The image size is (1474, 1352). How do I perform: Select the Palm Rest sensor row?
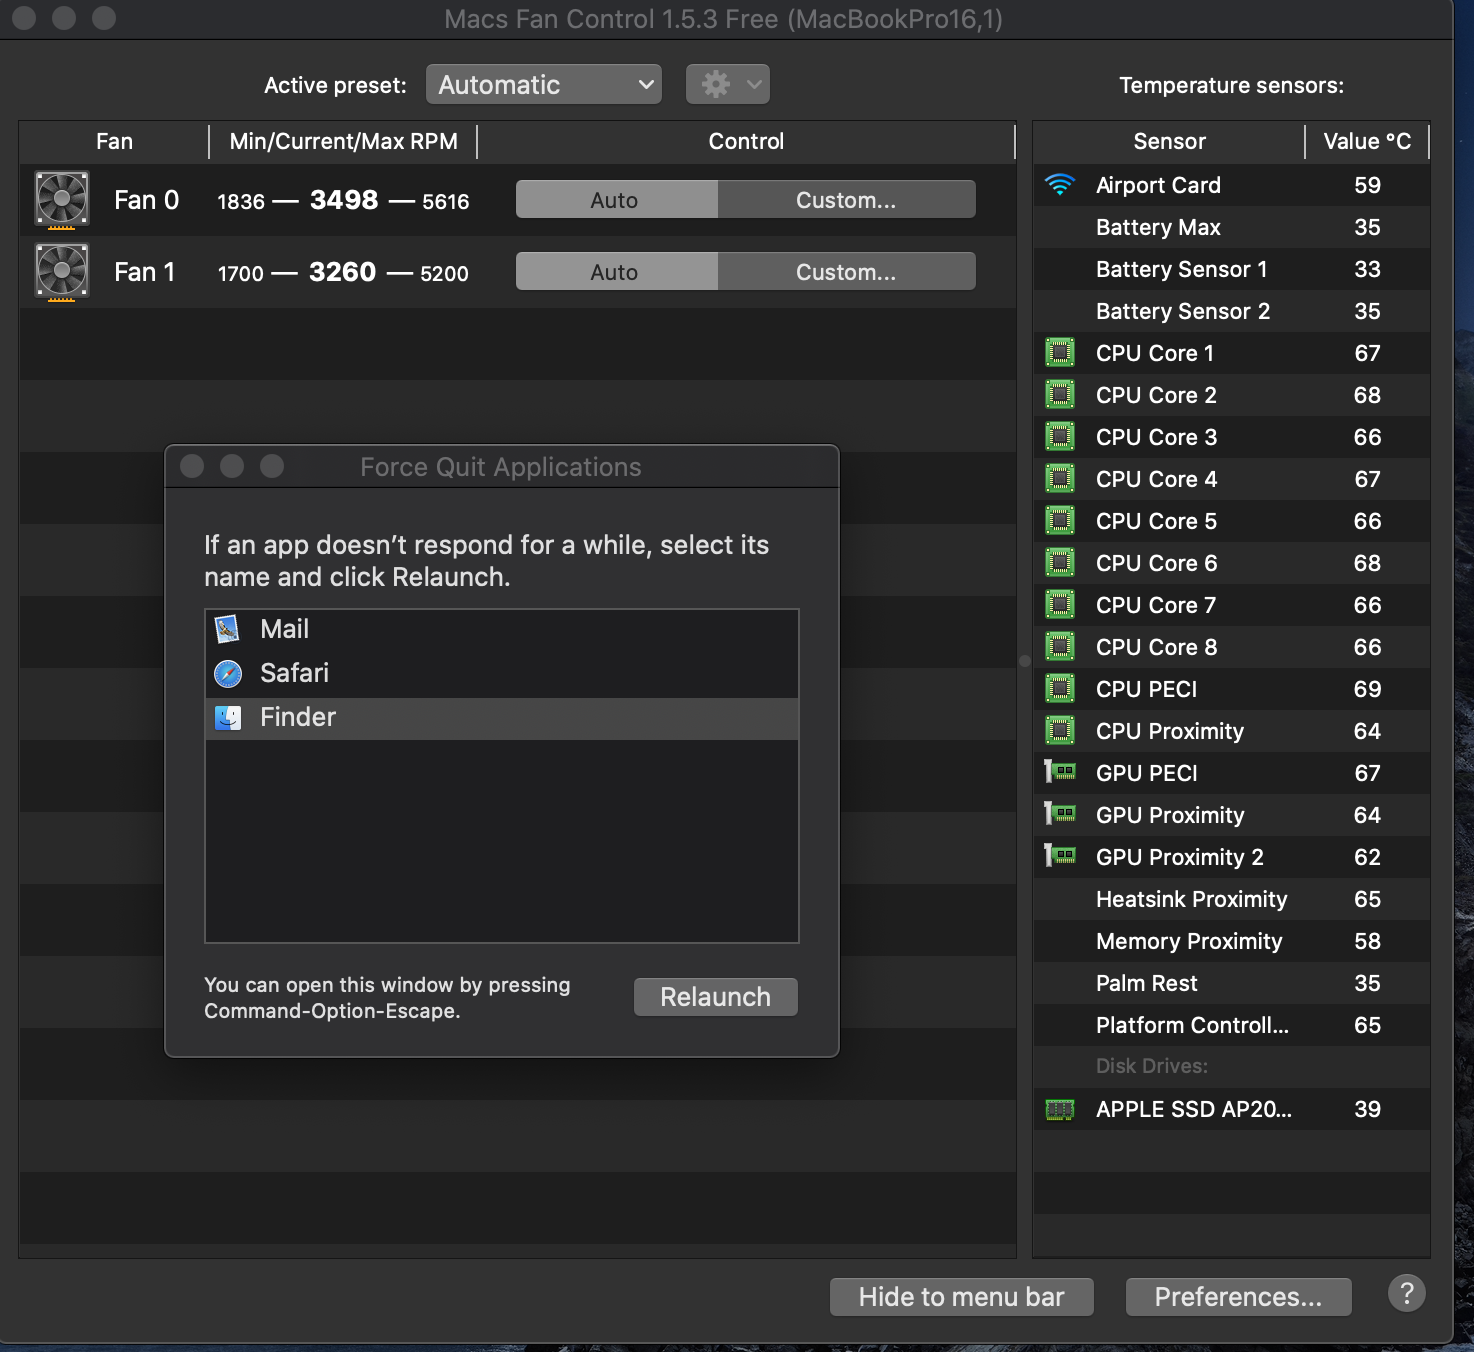click(x=1231, y=983)
